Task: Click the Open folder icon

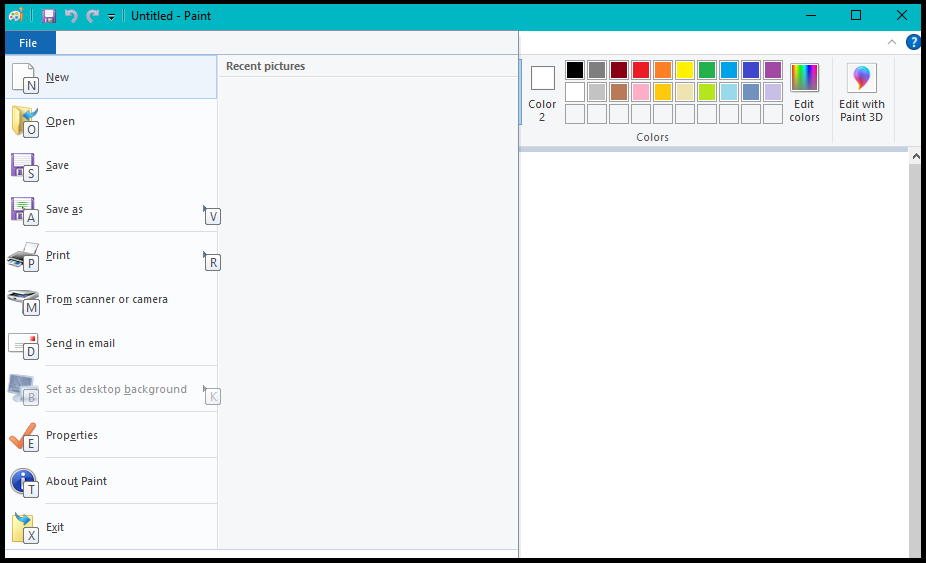Action: 24,121
